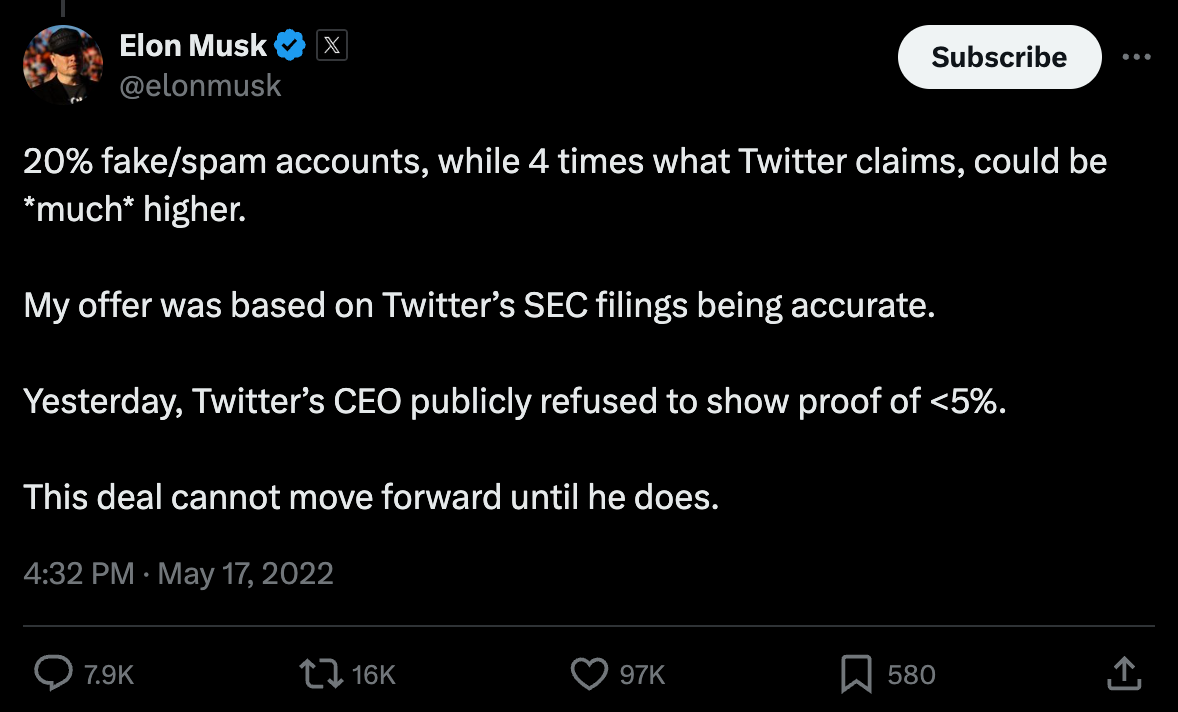Open the three-dot more options menu

coord(1136,57)
